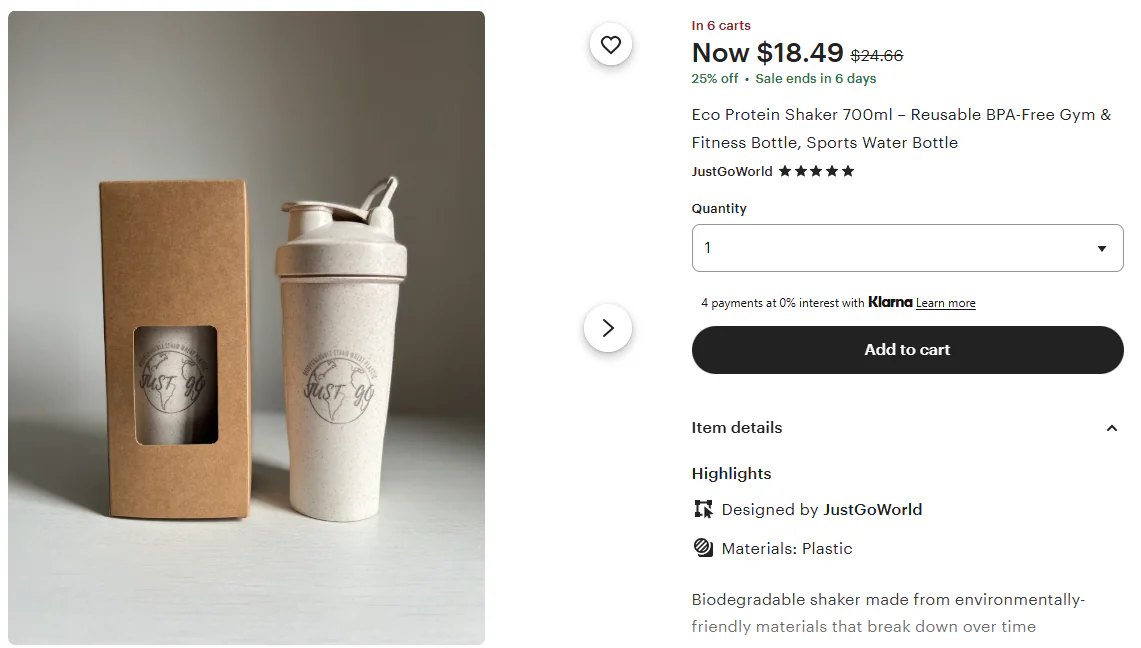The width and height of the screenshot is (1141, 648).
Task: Click the Add to cart button
Action: (907, 350)
